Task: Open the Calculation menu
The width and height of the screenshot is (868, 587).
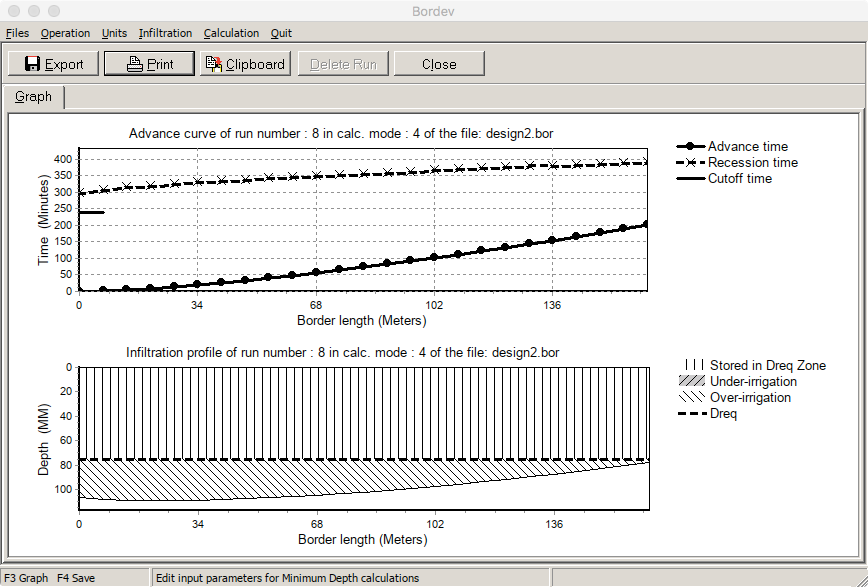Action: tap(231, 33)
